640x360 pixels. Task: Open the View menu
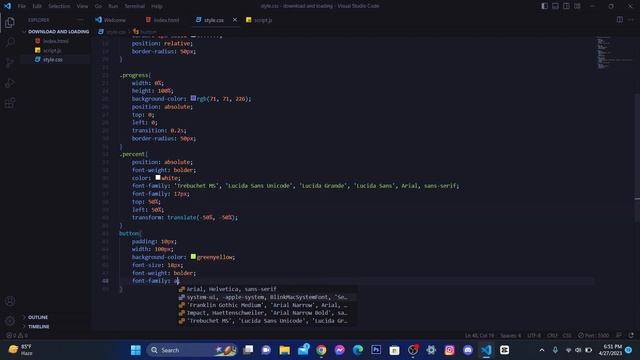pyautogui.click(x=82, y=6)
